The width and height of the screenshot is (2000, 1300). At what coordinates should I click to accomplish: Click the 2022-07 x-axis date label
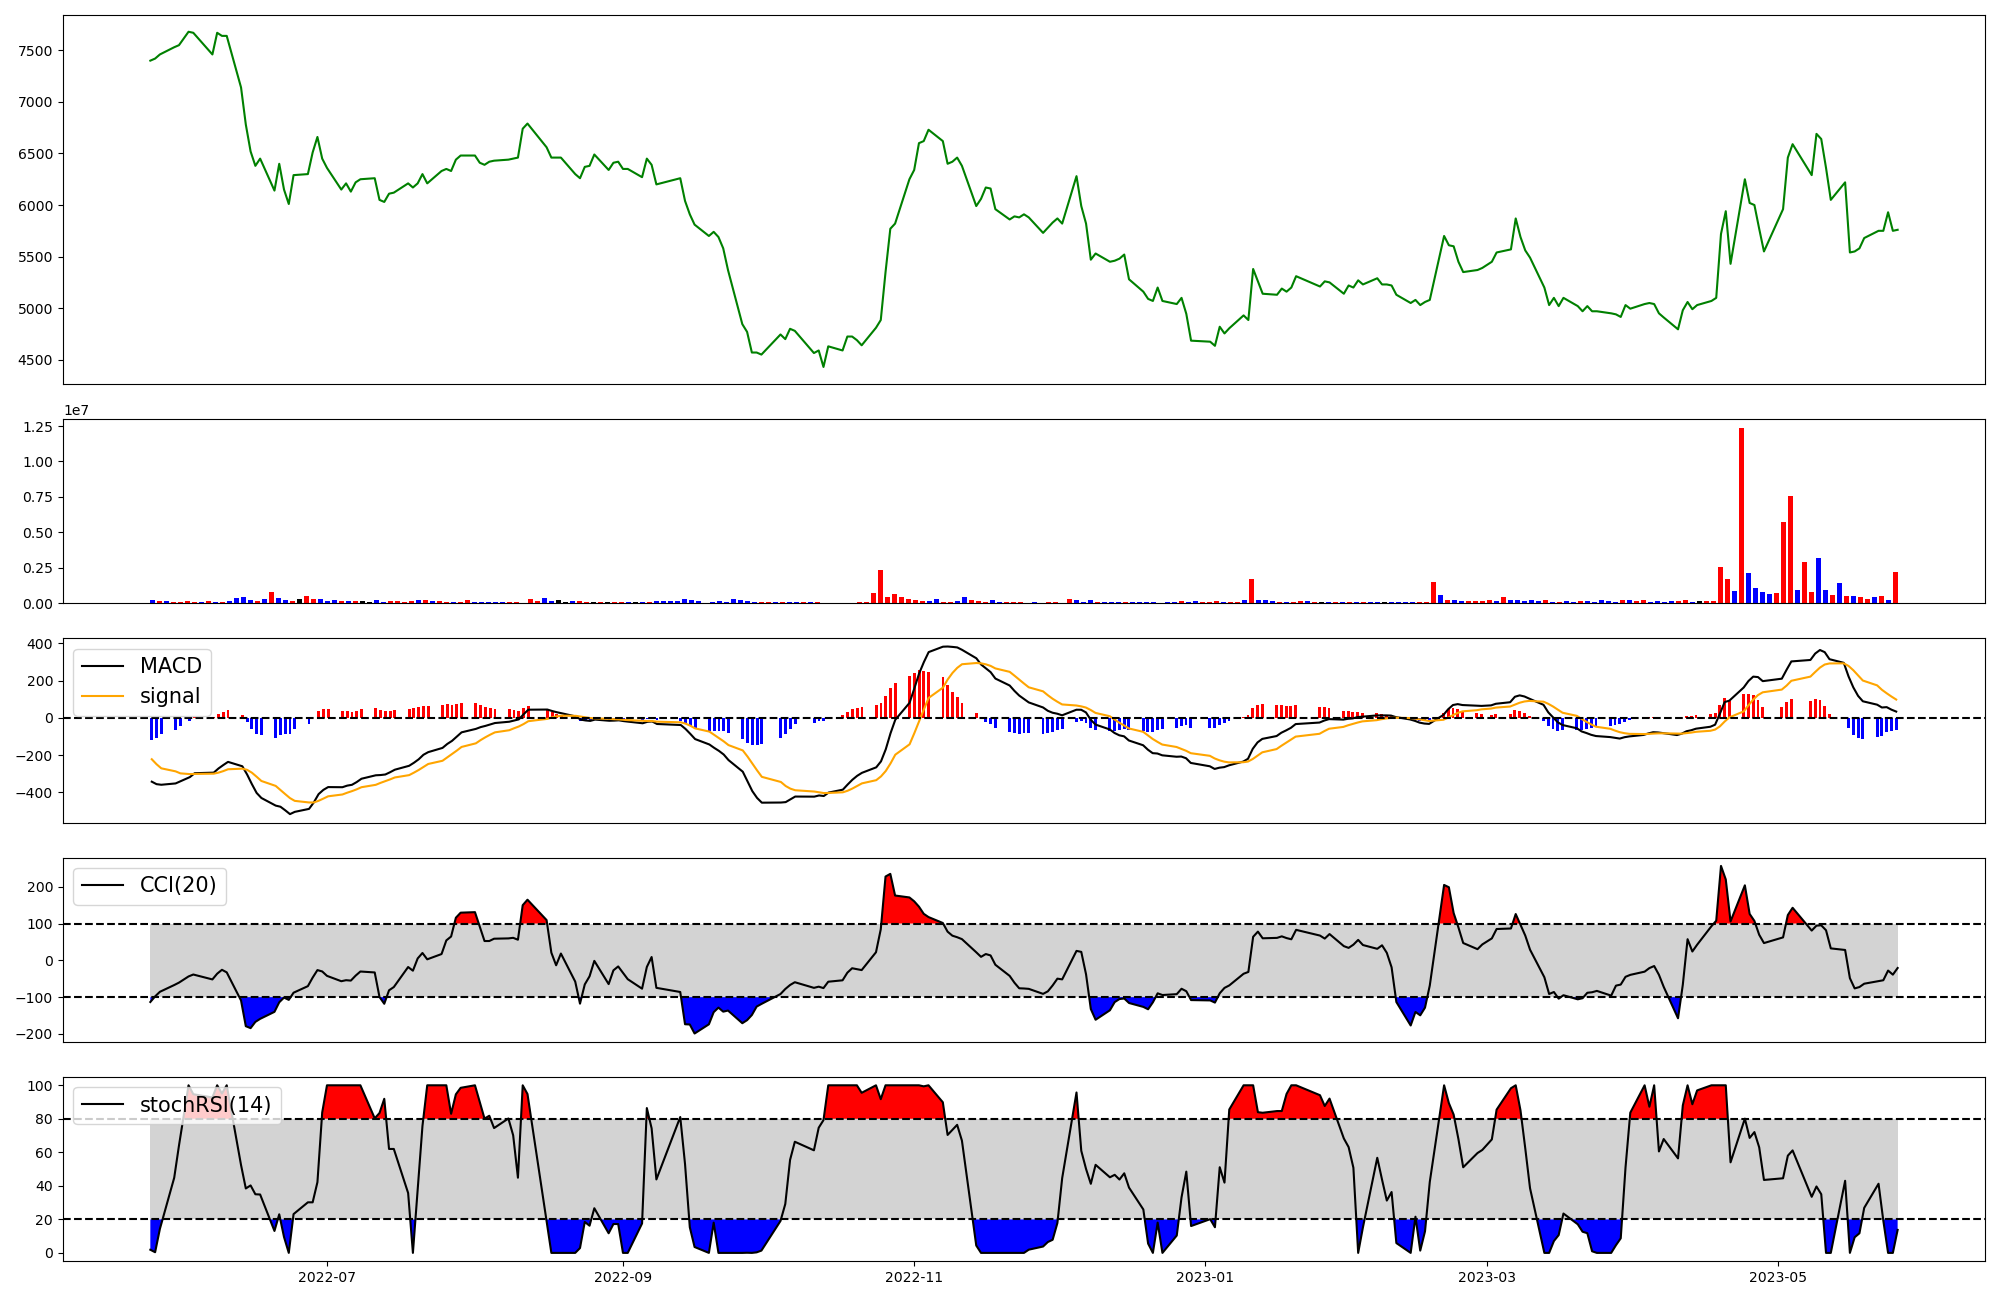tap(327, 1277)
